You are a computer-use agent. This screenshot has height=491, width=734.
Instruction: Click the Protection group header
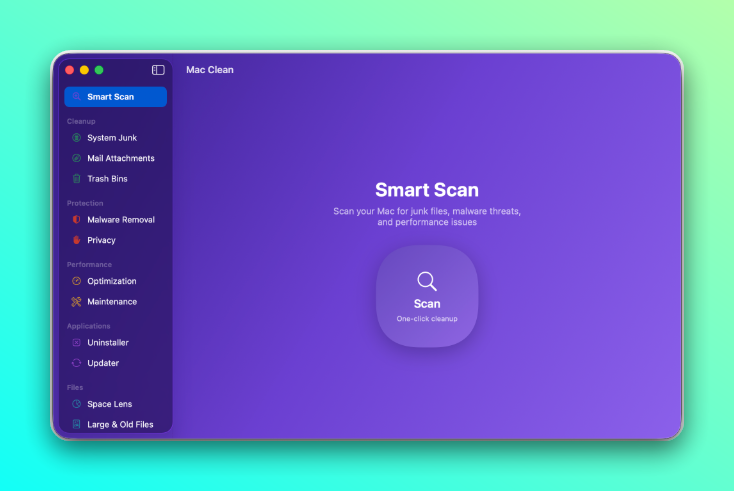click(85, 203)
